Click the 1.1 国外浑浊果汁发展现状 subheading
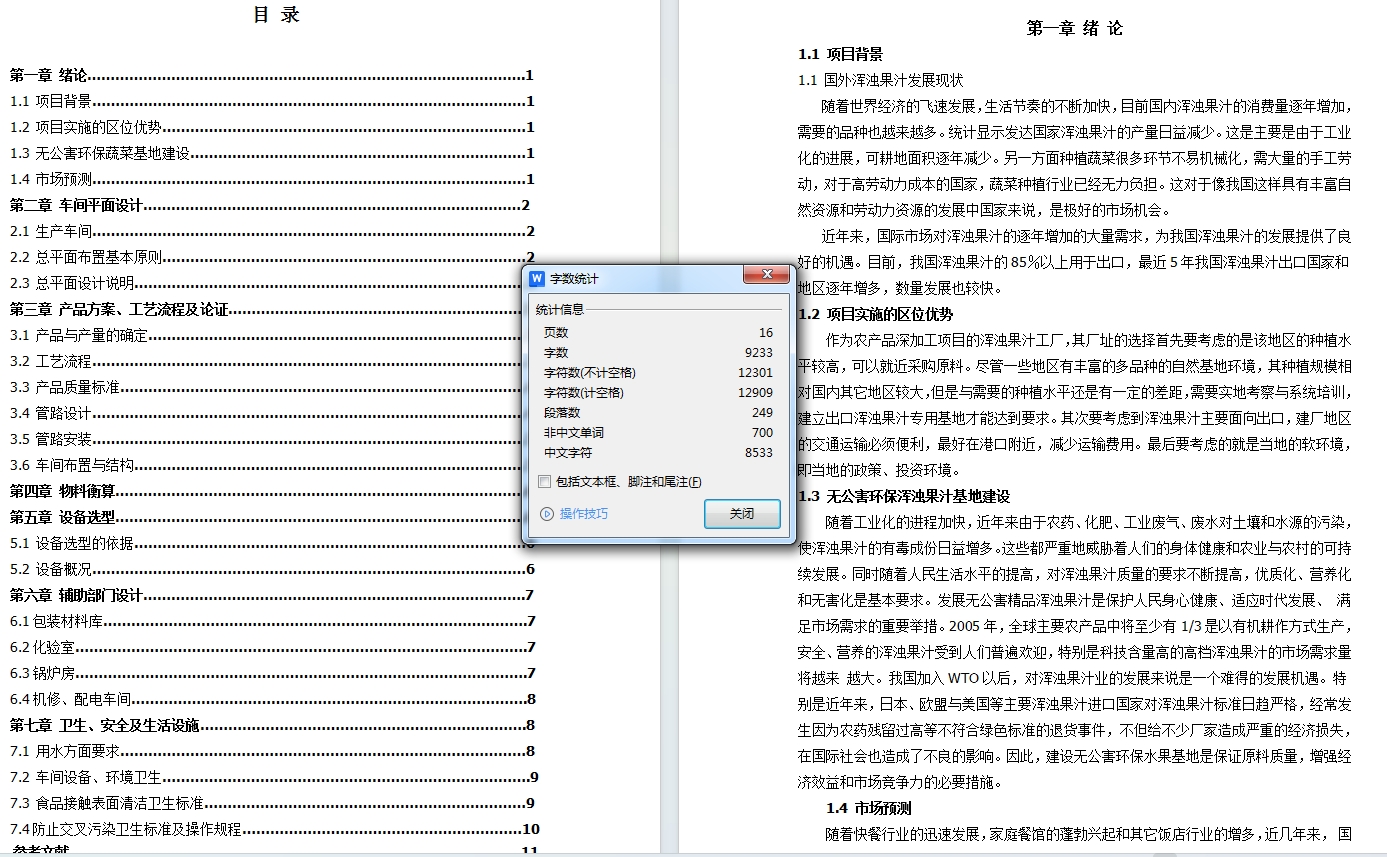Image resolution: width=1387 pixels, height=857 pixels. point(880,80)
